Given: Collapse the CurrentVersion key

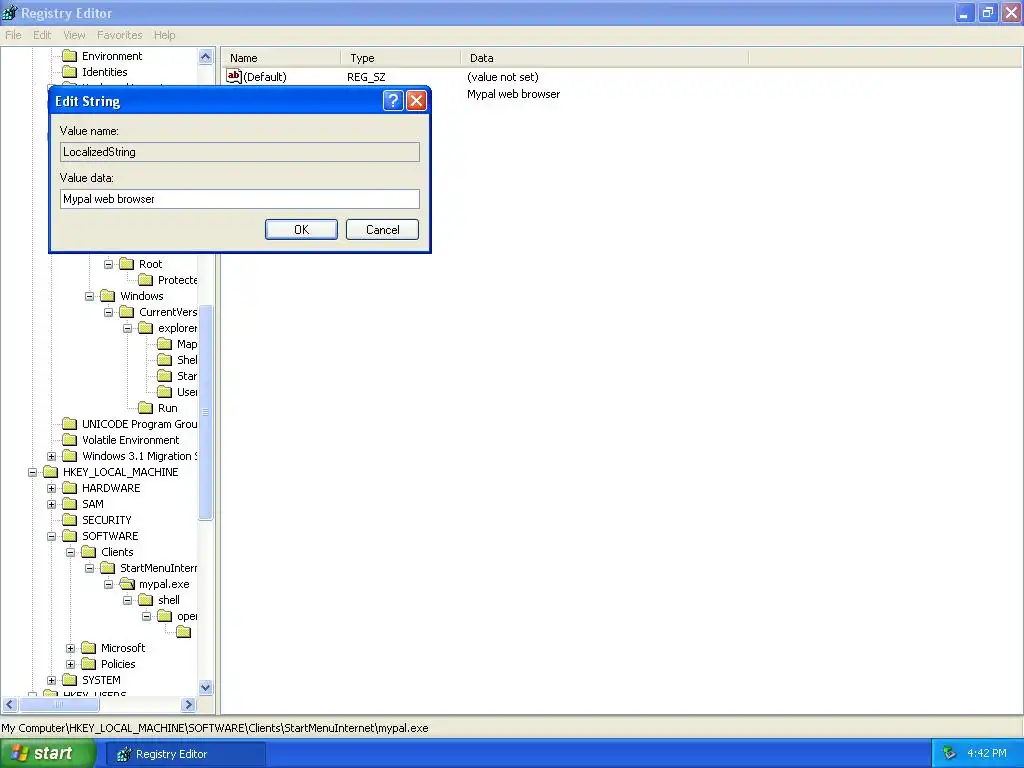Looking at the screenshot, I should click(x=108, y=312).
